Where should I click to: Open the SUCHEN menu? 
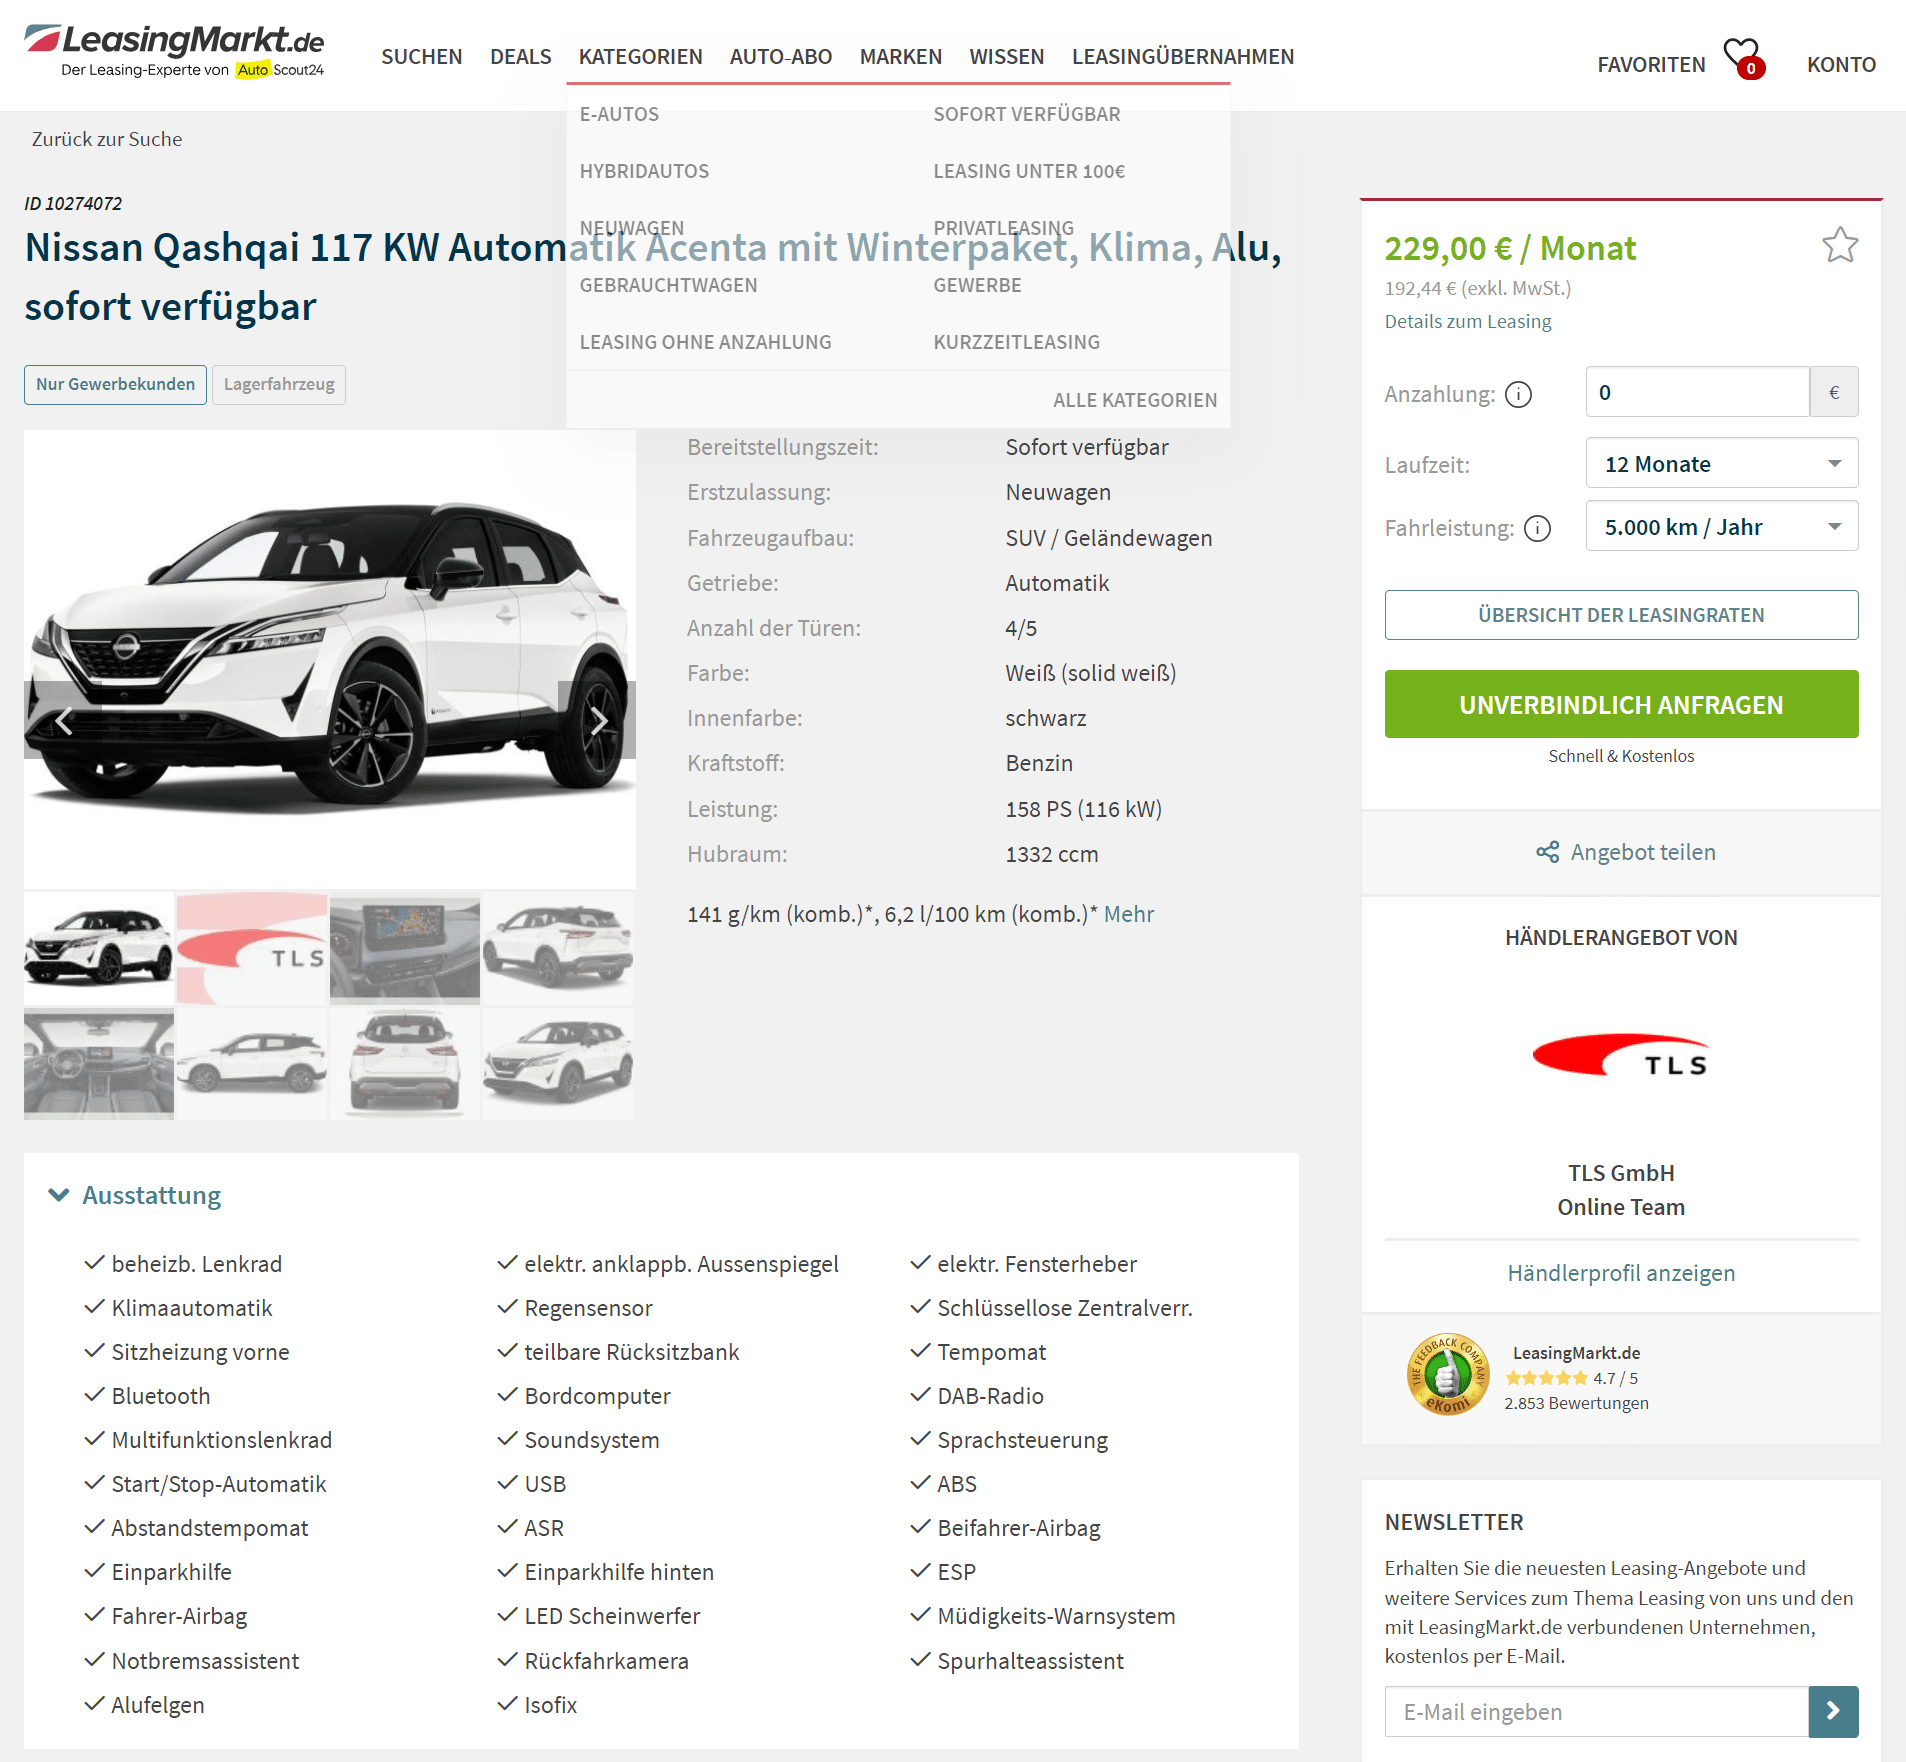pyautogui.click(x=421, y=57)
